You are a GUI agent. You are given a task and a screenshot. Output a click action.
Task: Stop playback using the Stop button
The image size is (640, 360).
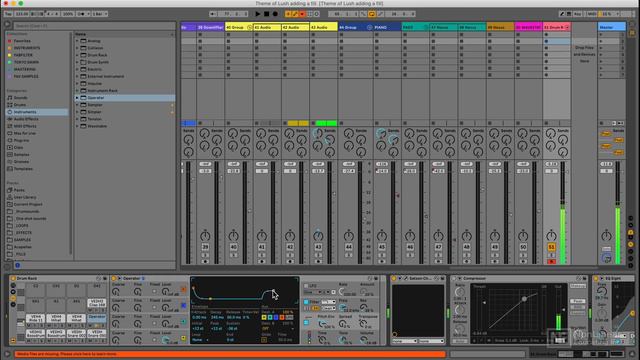[x=267, y=14]
